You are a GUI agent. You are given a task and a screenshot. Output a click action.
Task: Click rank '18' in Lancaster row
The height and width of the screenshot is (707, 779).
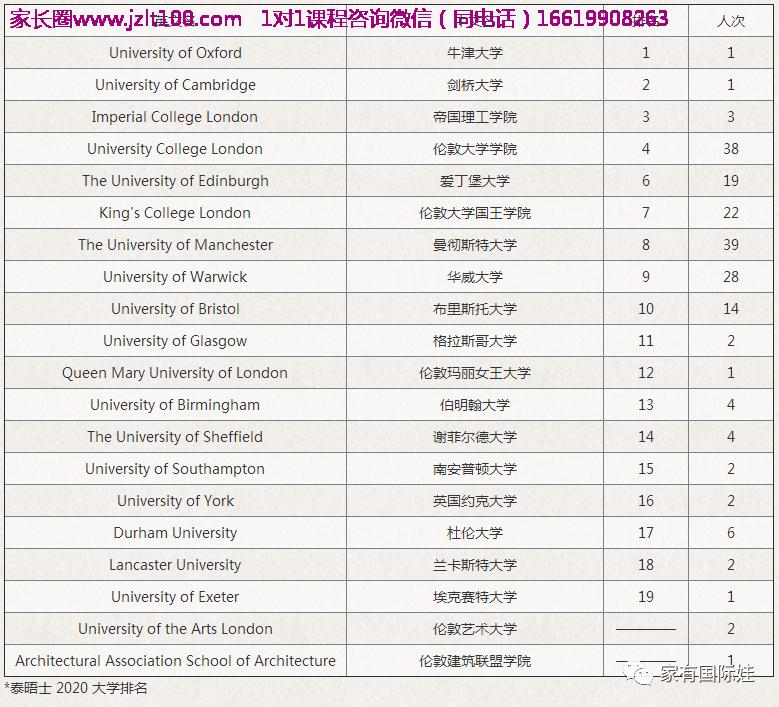(646, 565)
